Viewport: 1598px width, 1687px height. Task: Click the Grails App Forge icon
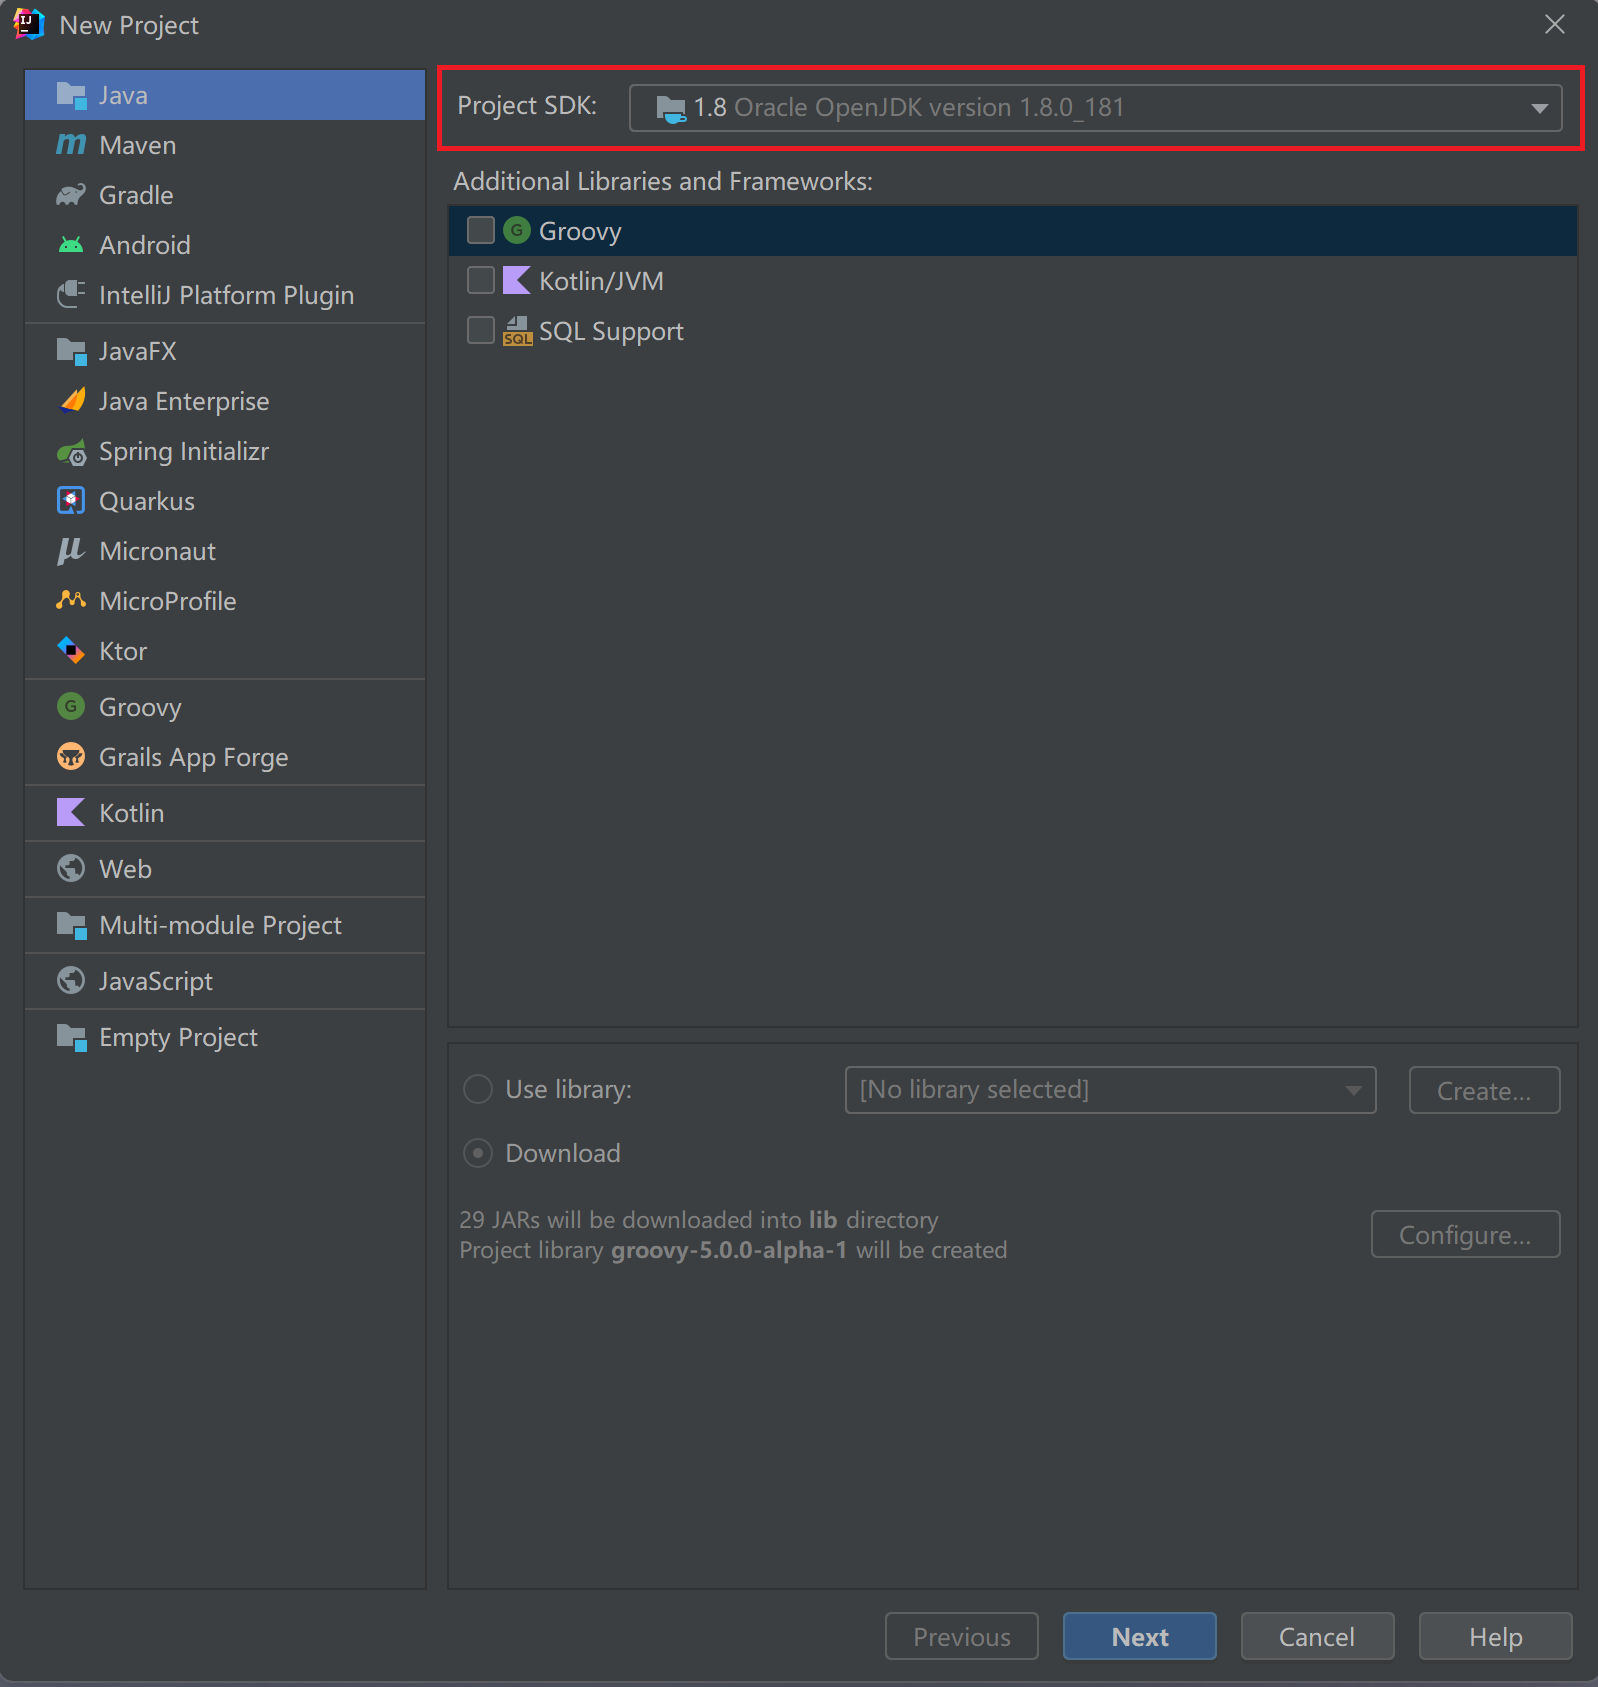pos(71,757)
